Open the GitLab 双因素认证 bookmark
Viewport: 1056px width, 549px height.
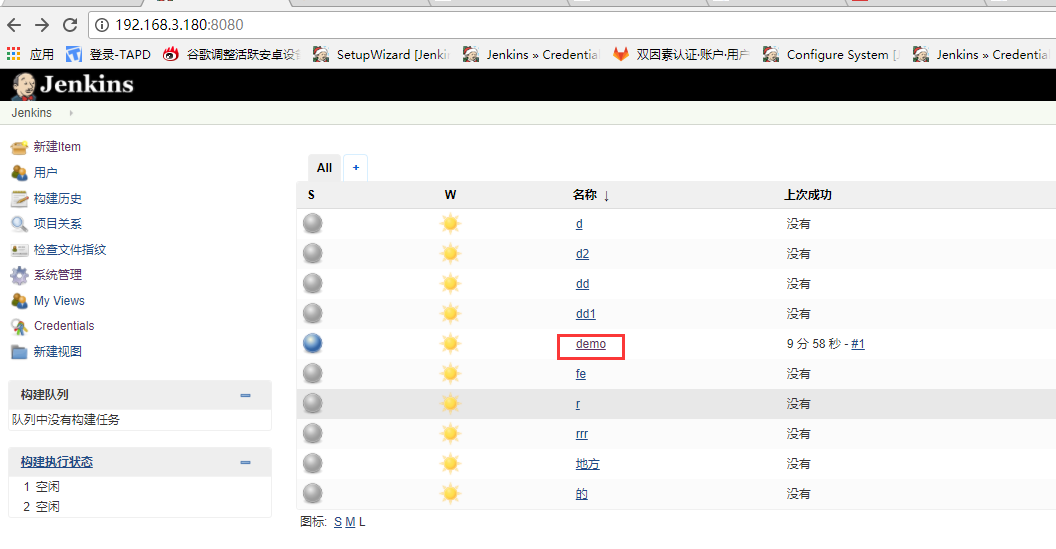coord(681,55)
